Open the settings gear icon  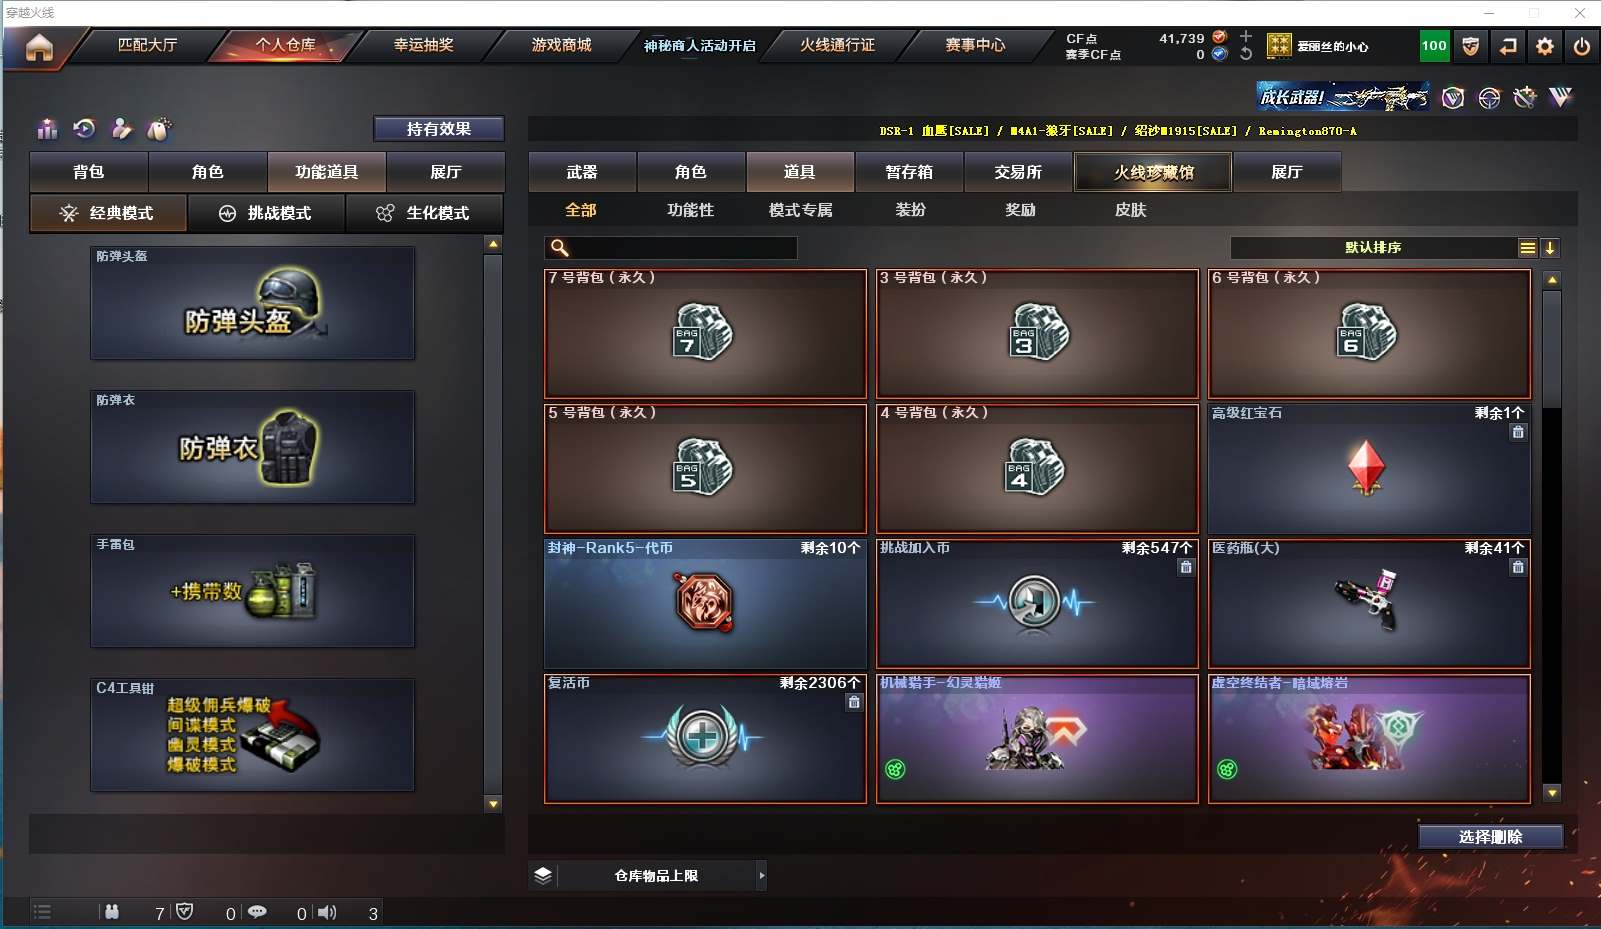(1545, 46)
